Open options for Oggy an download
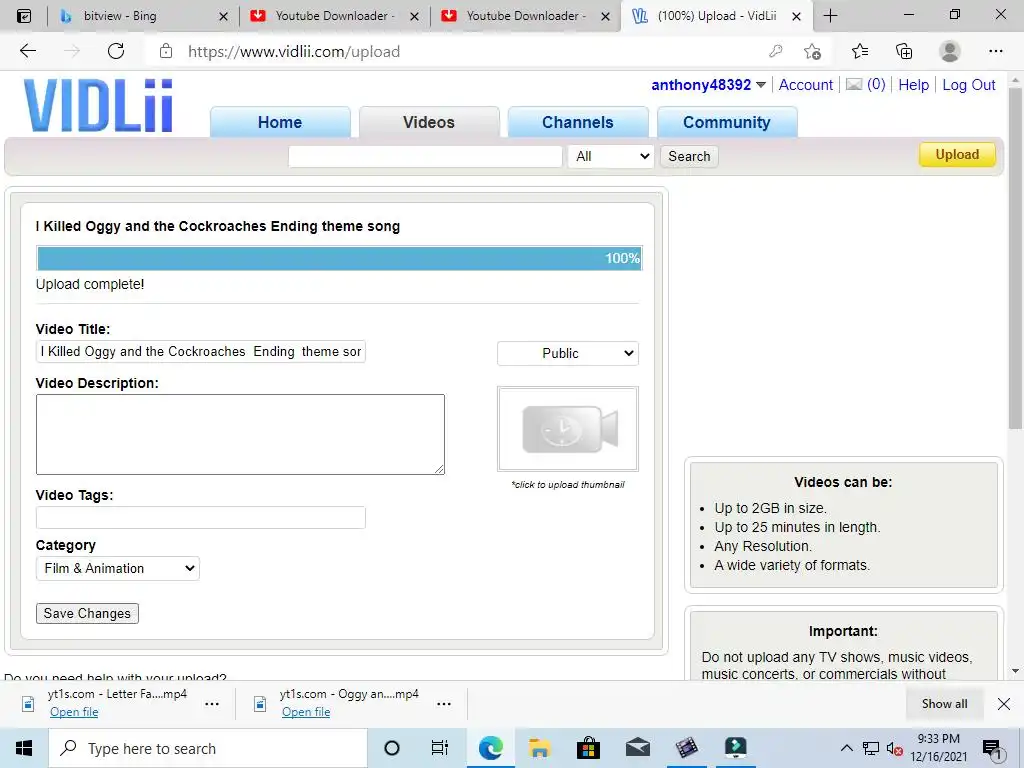The image size is (1024, 768). [443, 704]
